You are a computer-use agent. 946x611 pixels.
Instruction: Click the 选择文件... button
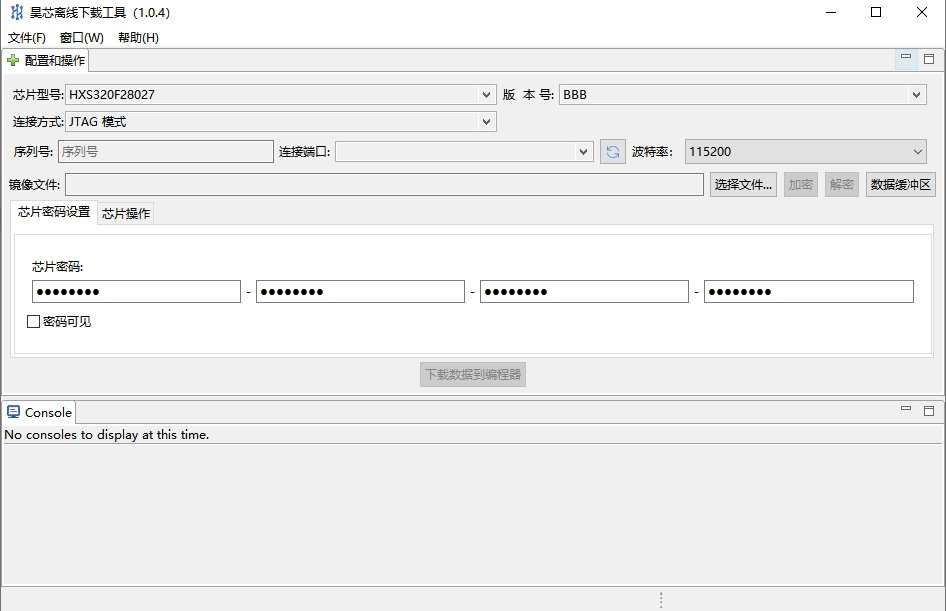click(x=743, y=185)
